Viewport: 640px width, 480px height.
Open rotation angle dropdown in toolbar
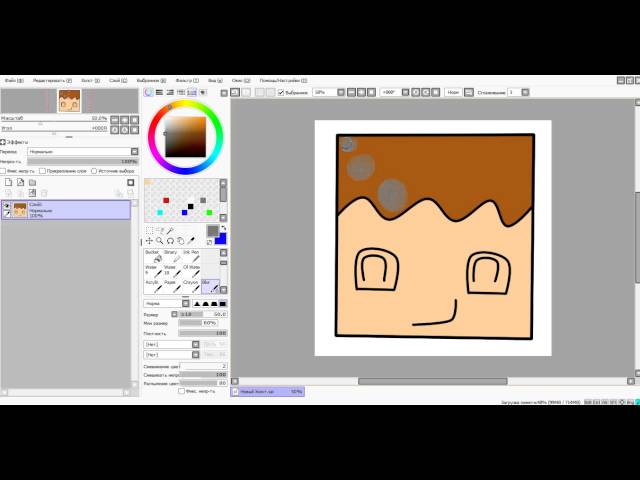(405, 93)
